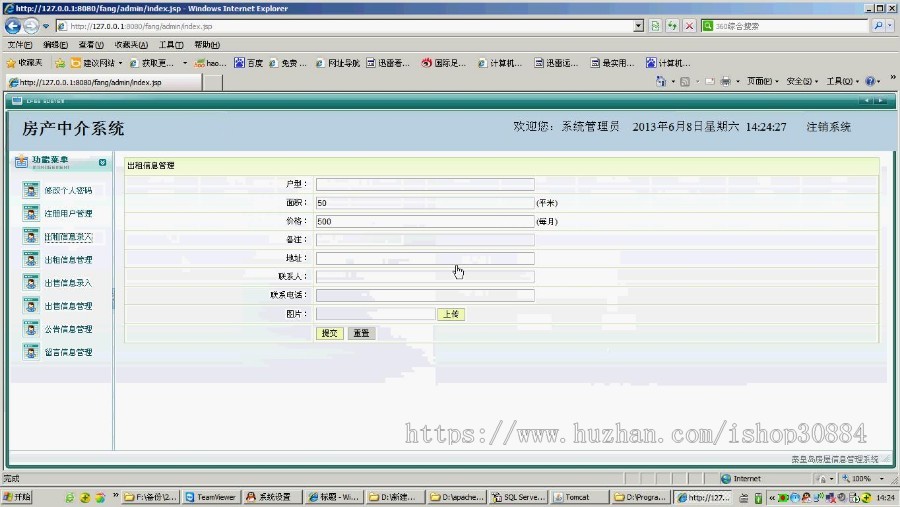This screenshot has height=507, width=900.
Task: Click the add-to-favorites-bar star icon
Action: point(60,63)
